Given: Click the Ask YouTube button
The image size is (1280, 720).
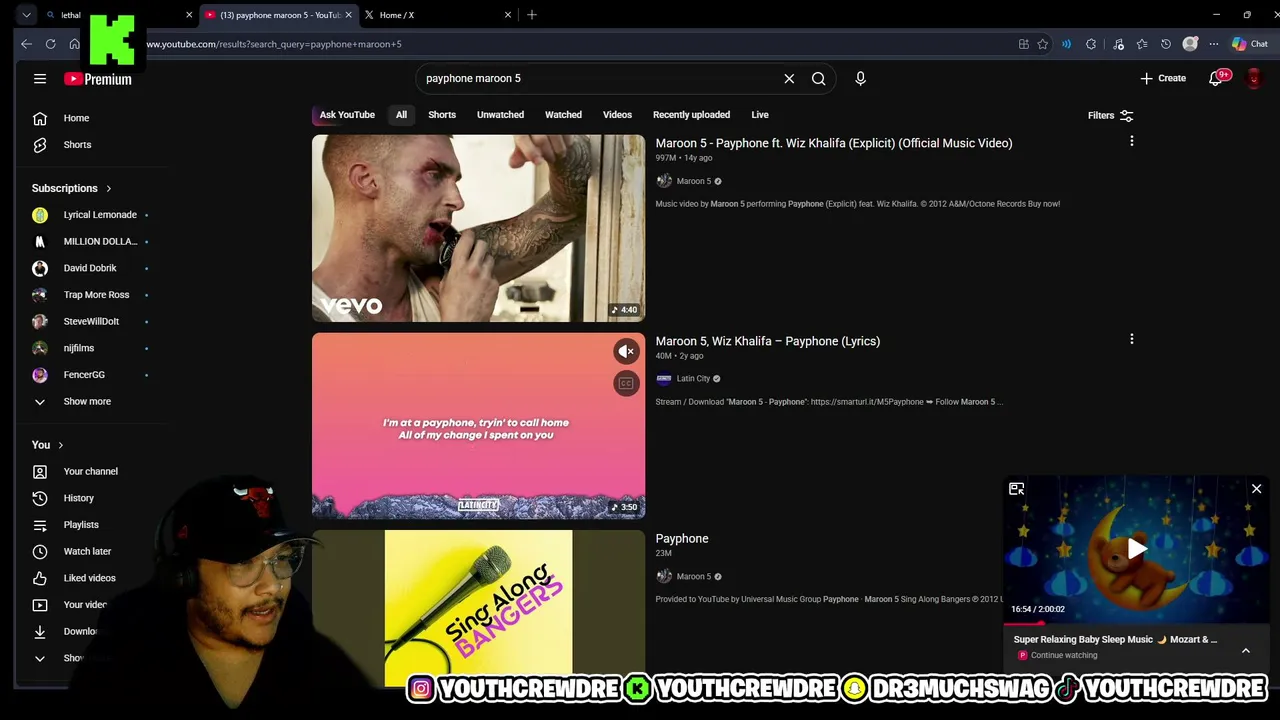Looking at the screenshot, I should click(347, 115).
